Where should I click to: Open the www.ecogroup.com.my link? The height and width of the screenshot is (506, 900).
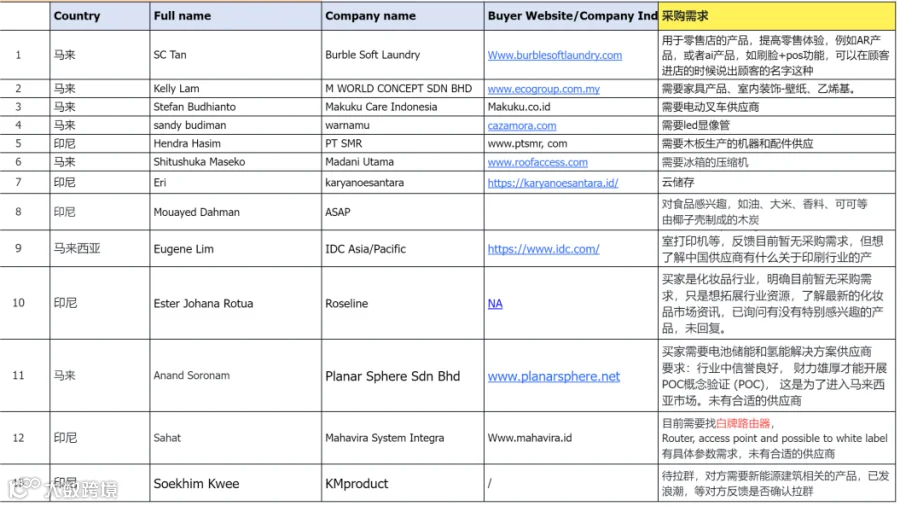(544, 89)
